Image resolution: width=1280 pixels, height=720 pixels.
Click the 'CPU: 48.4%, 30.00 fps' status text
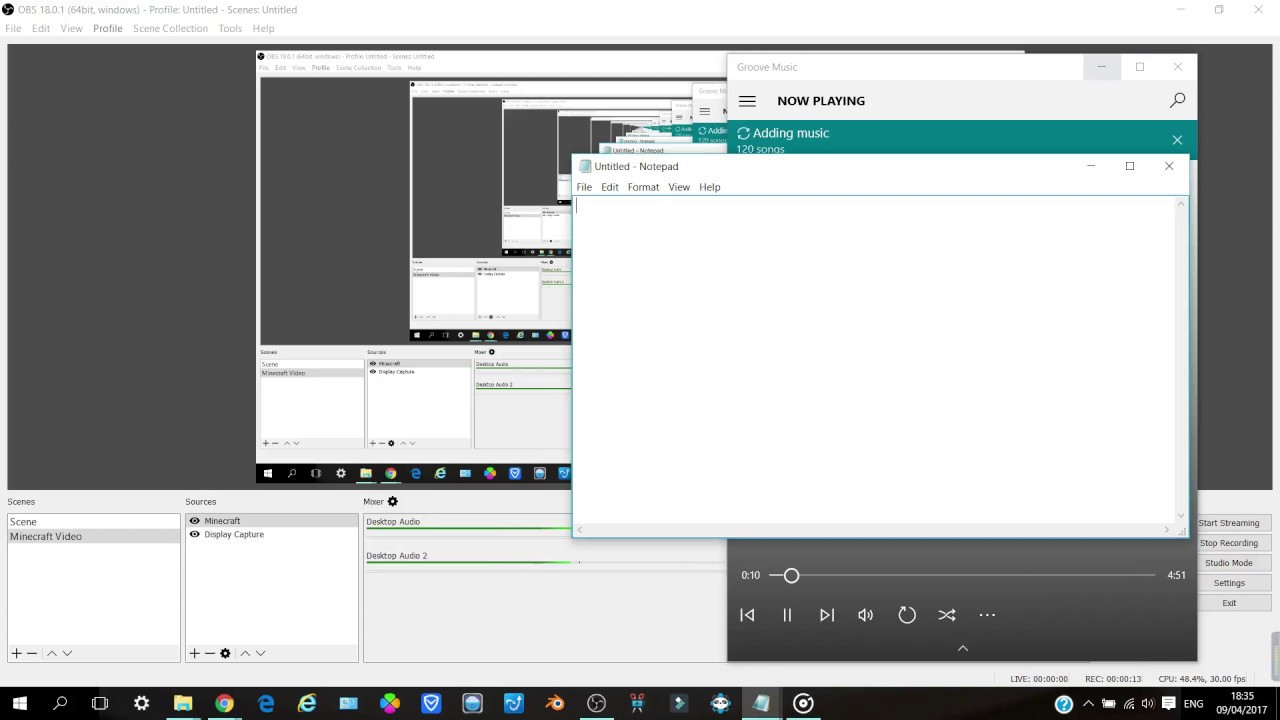point(1202,679)
